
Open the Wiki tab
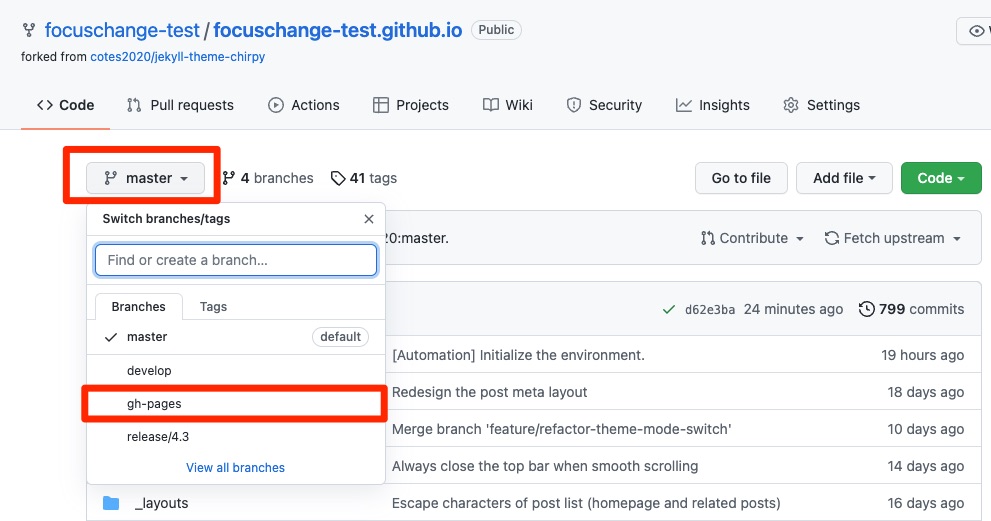508,105
